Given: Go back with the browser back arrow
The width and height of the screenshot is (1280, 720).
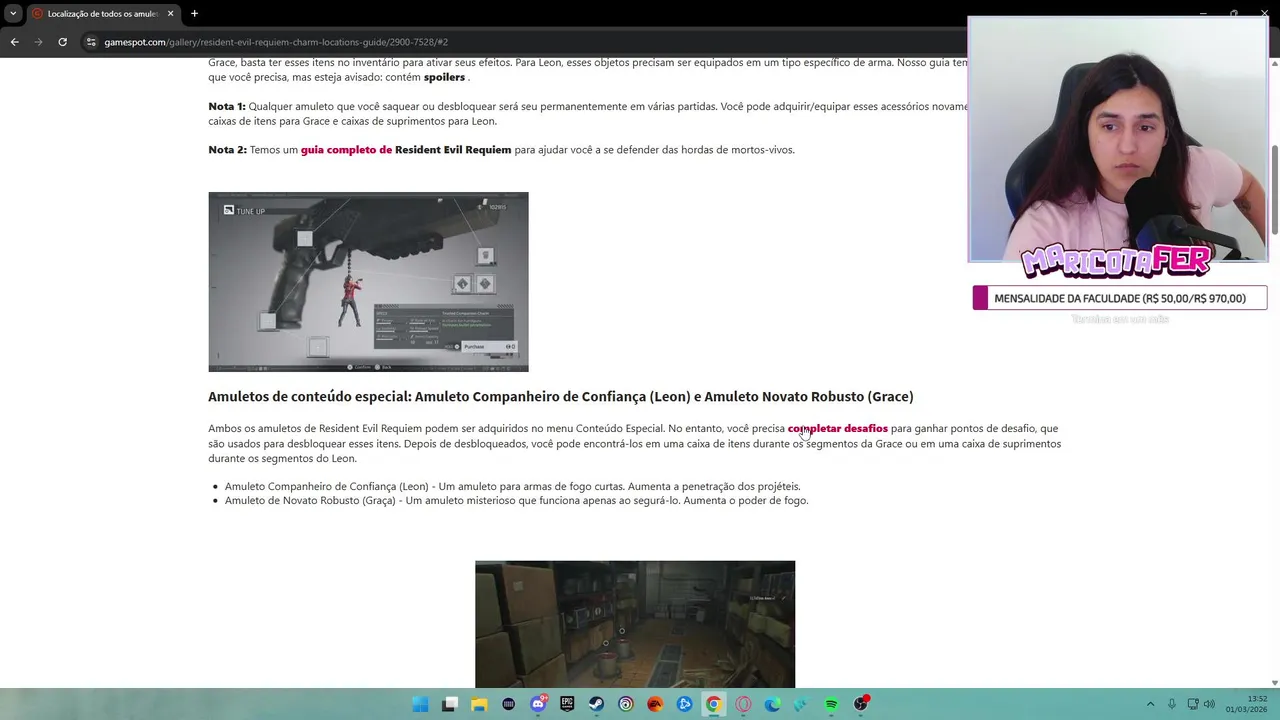Looking at the screenshot, I should tap(14, 42).
